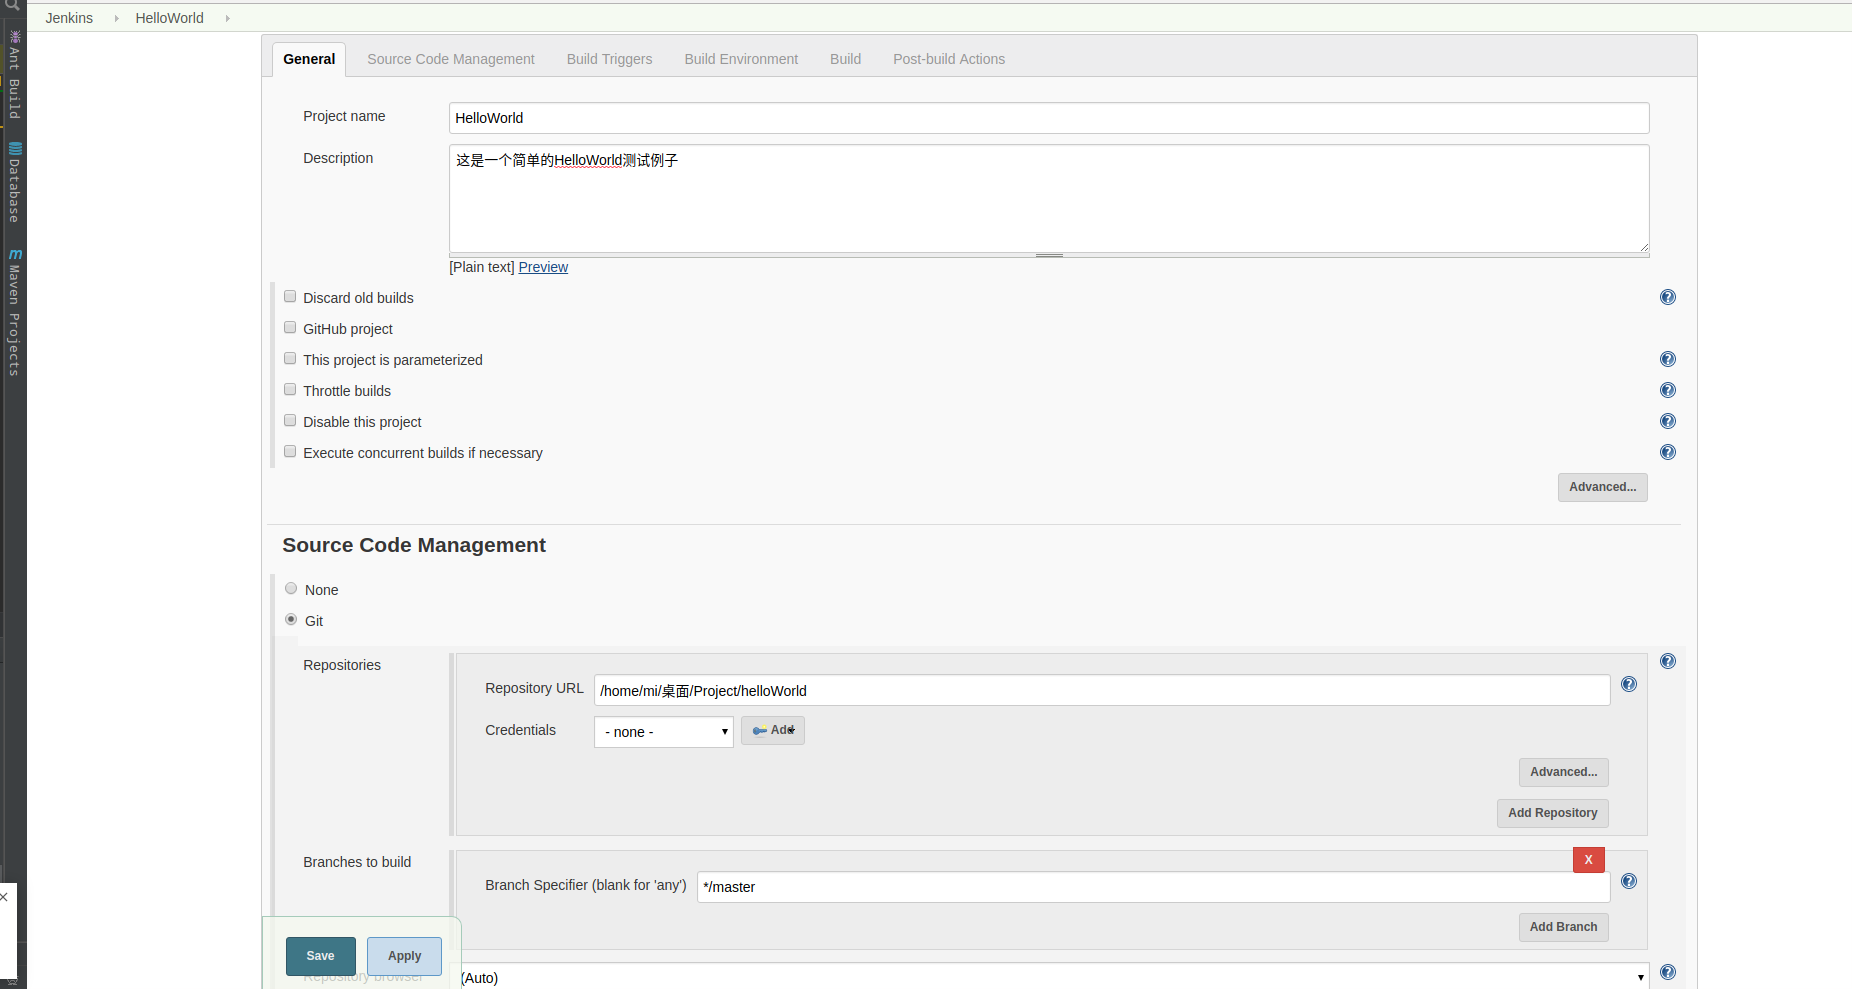The image size is (1852, 989).
Task: Open HelloWorld breadcrumb link
Action: click(169, 18)
